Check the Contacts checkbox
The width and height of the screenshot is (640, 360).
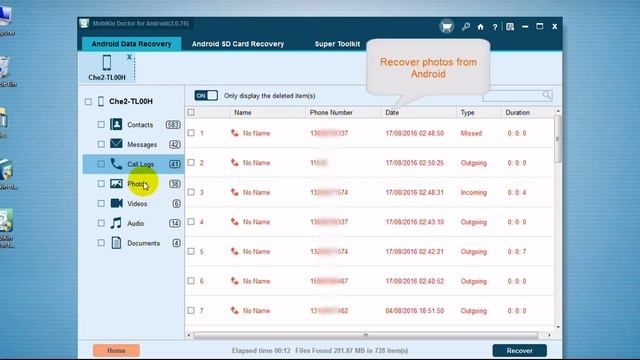pos(101,124)
